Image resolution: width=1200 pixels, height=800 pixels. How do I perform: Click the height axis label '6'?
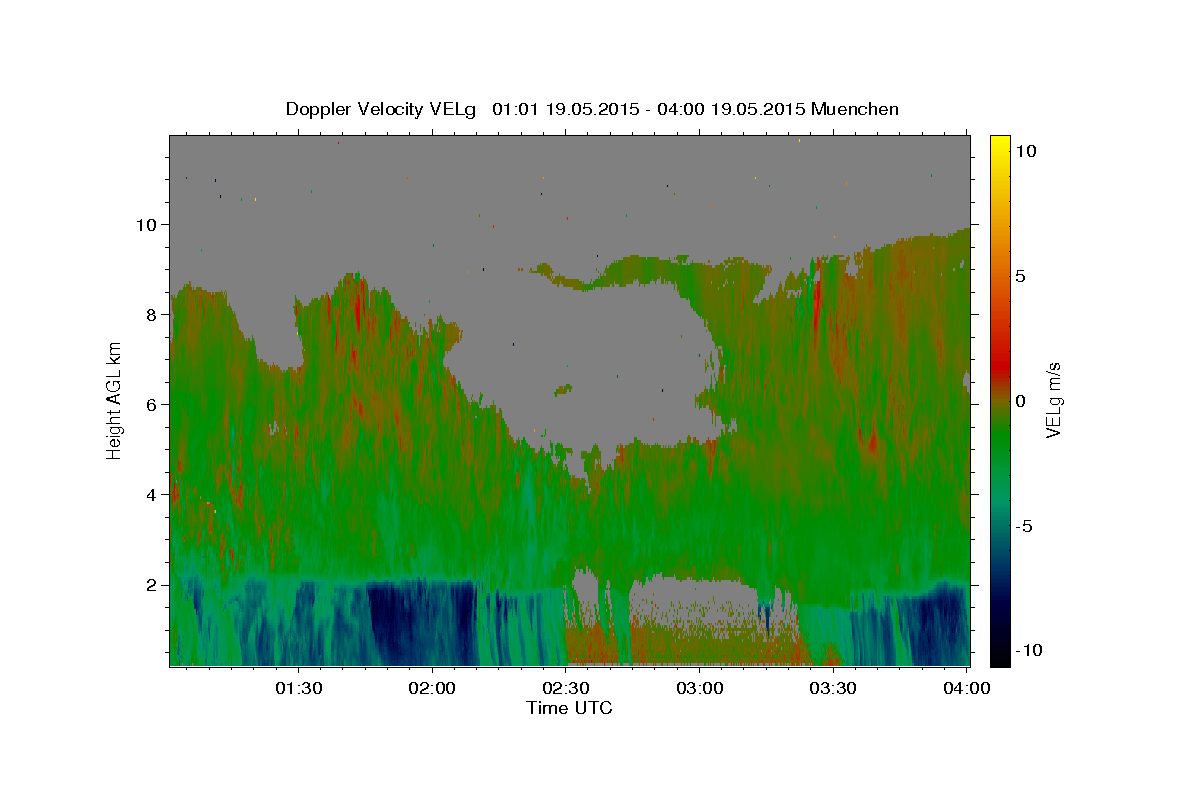click(x=153, y=404)
